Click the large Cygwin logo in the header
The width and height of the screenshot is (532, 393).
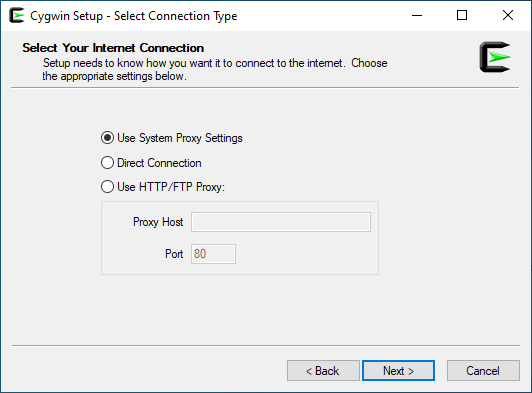(x=495, y=57)
